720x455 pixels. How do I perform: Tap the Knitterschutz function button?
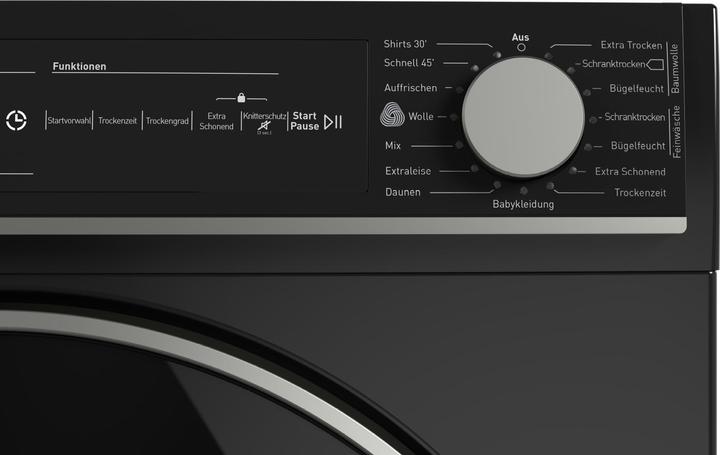click(264, 116)
